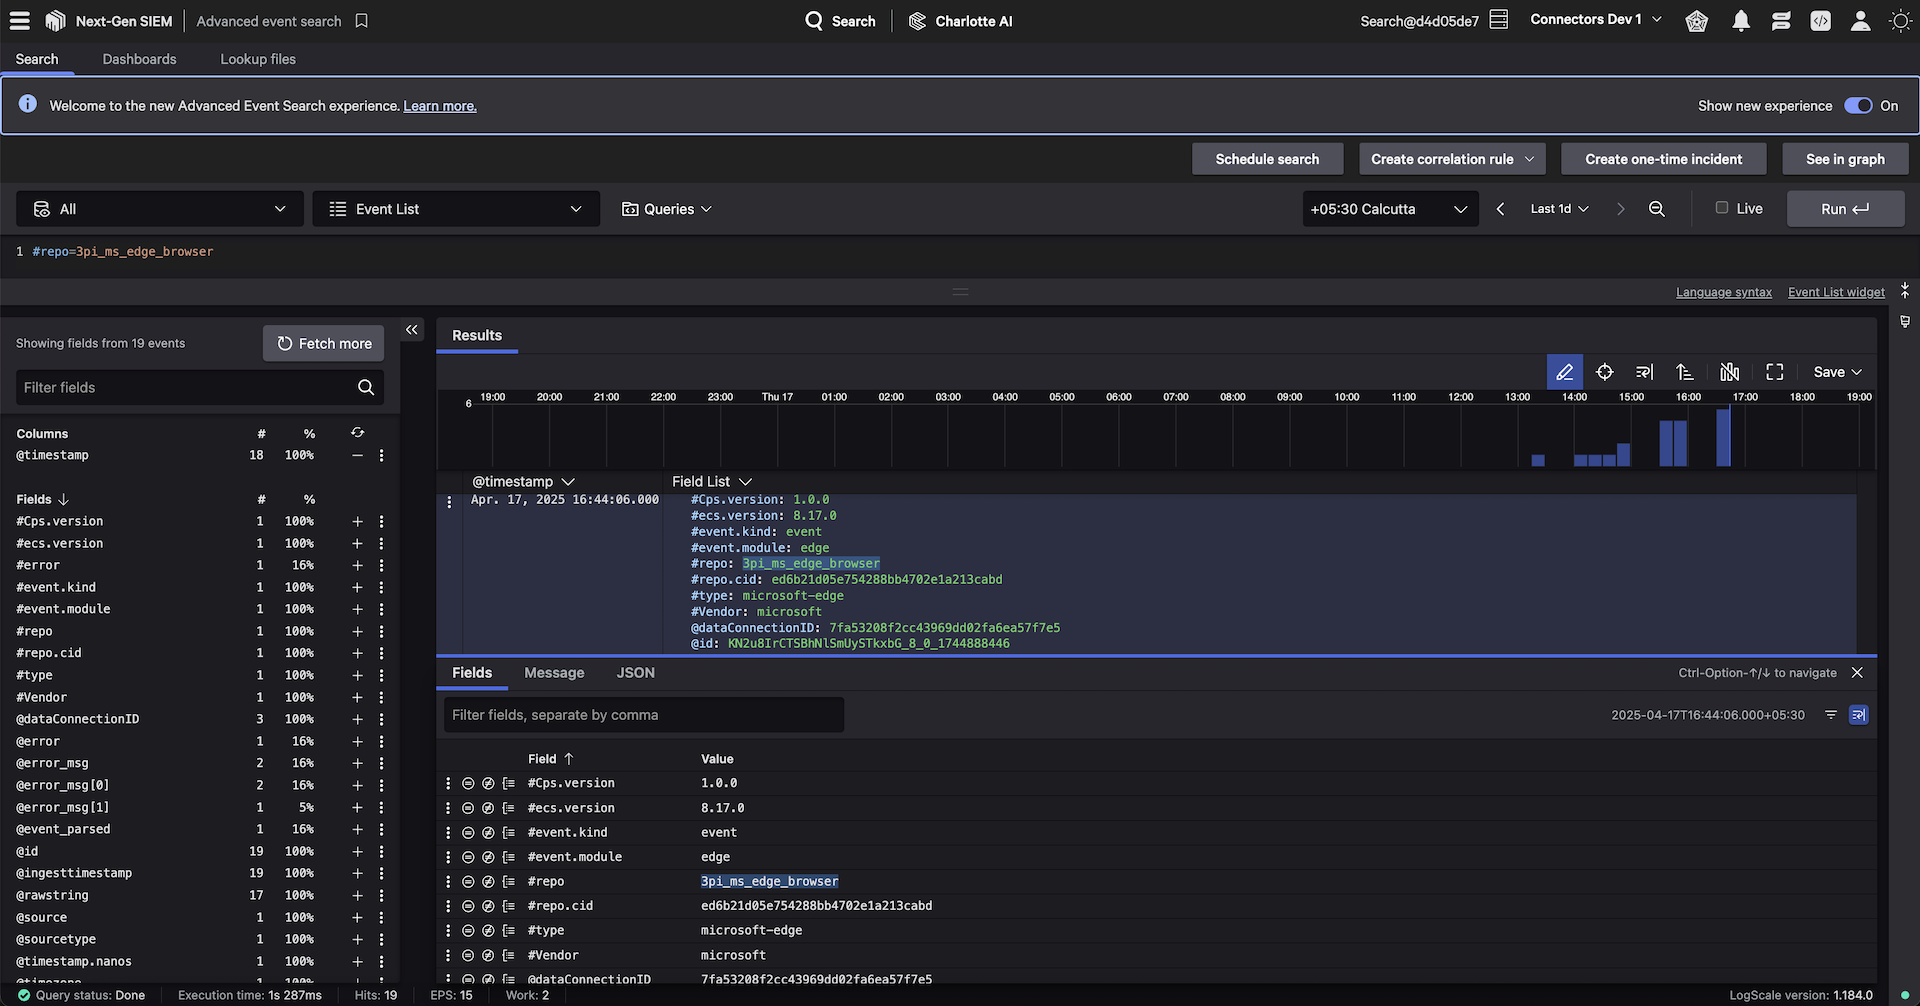Turn off Show new experience toggle
The height and width of the screenshot is (1006, 1920).
(x=1858, y=106)
